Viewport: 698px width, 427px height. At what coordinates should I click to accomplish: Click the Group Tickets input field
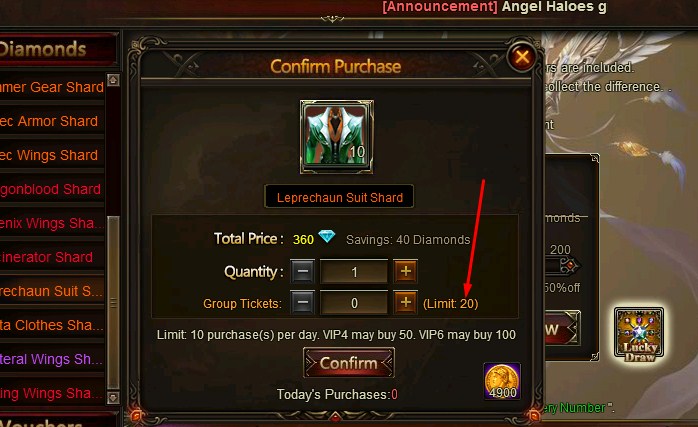[354, 303]
